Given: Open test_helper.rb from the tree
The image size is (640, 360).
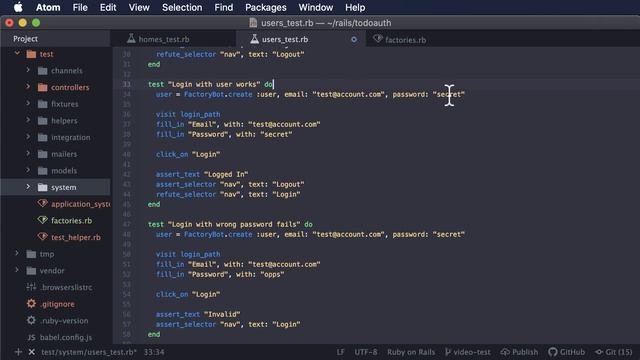Looking at the screenshot, I should (x=76, y=237).
